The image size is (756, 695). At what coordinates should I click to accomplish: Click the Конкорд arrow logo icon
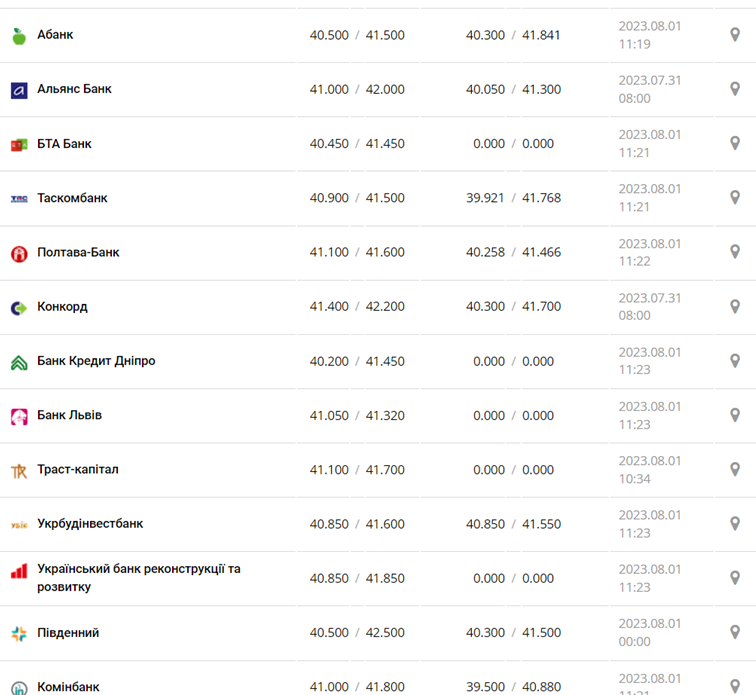click(19, 308)
